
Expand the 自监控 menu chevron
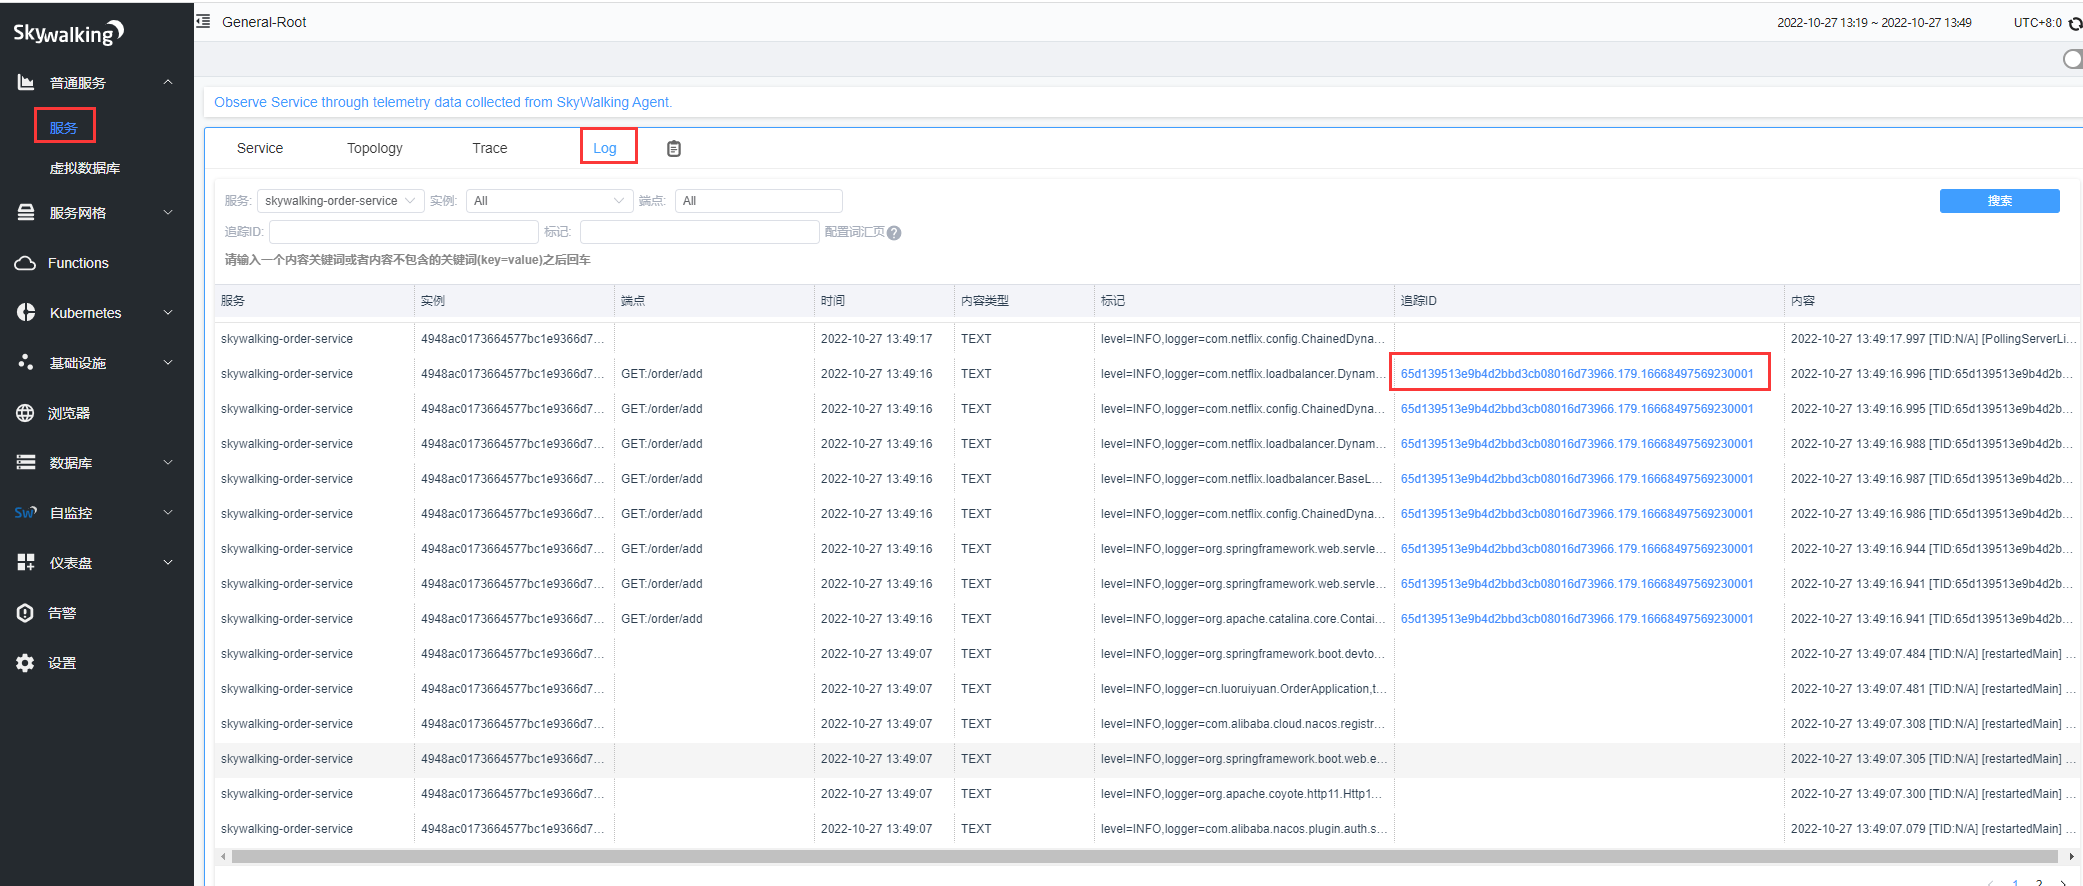[x=168, y=512]
